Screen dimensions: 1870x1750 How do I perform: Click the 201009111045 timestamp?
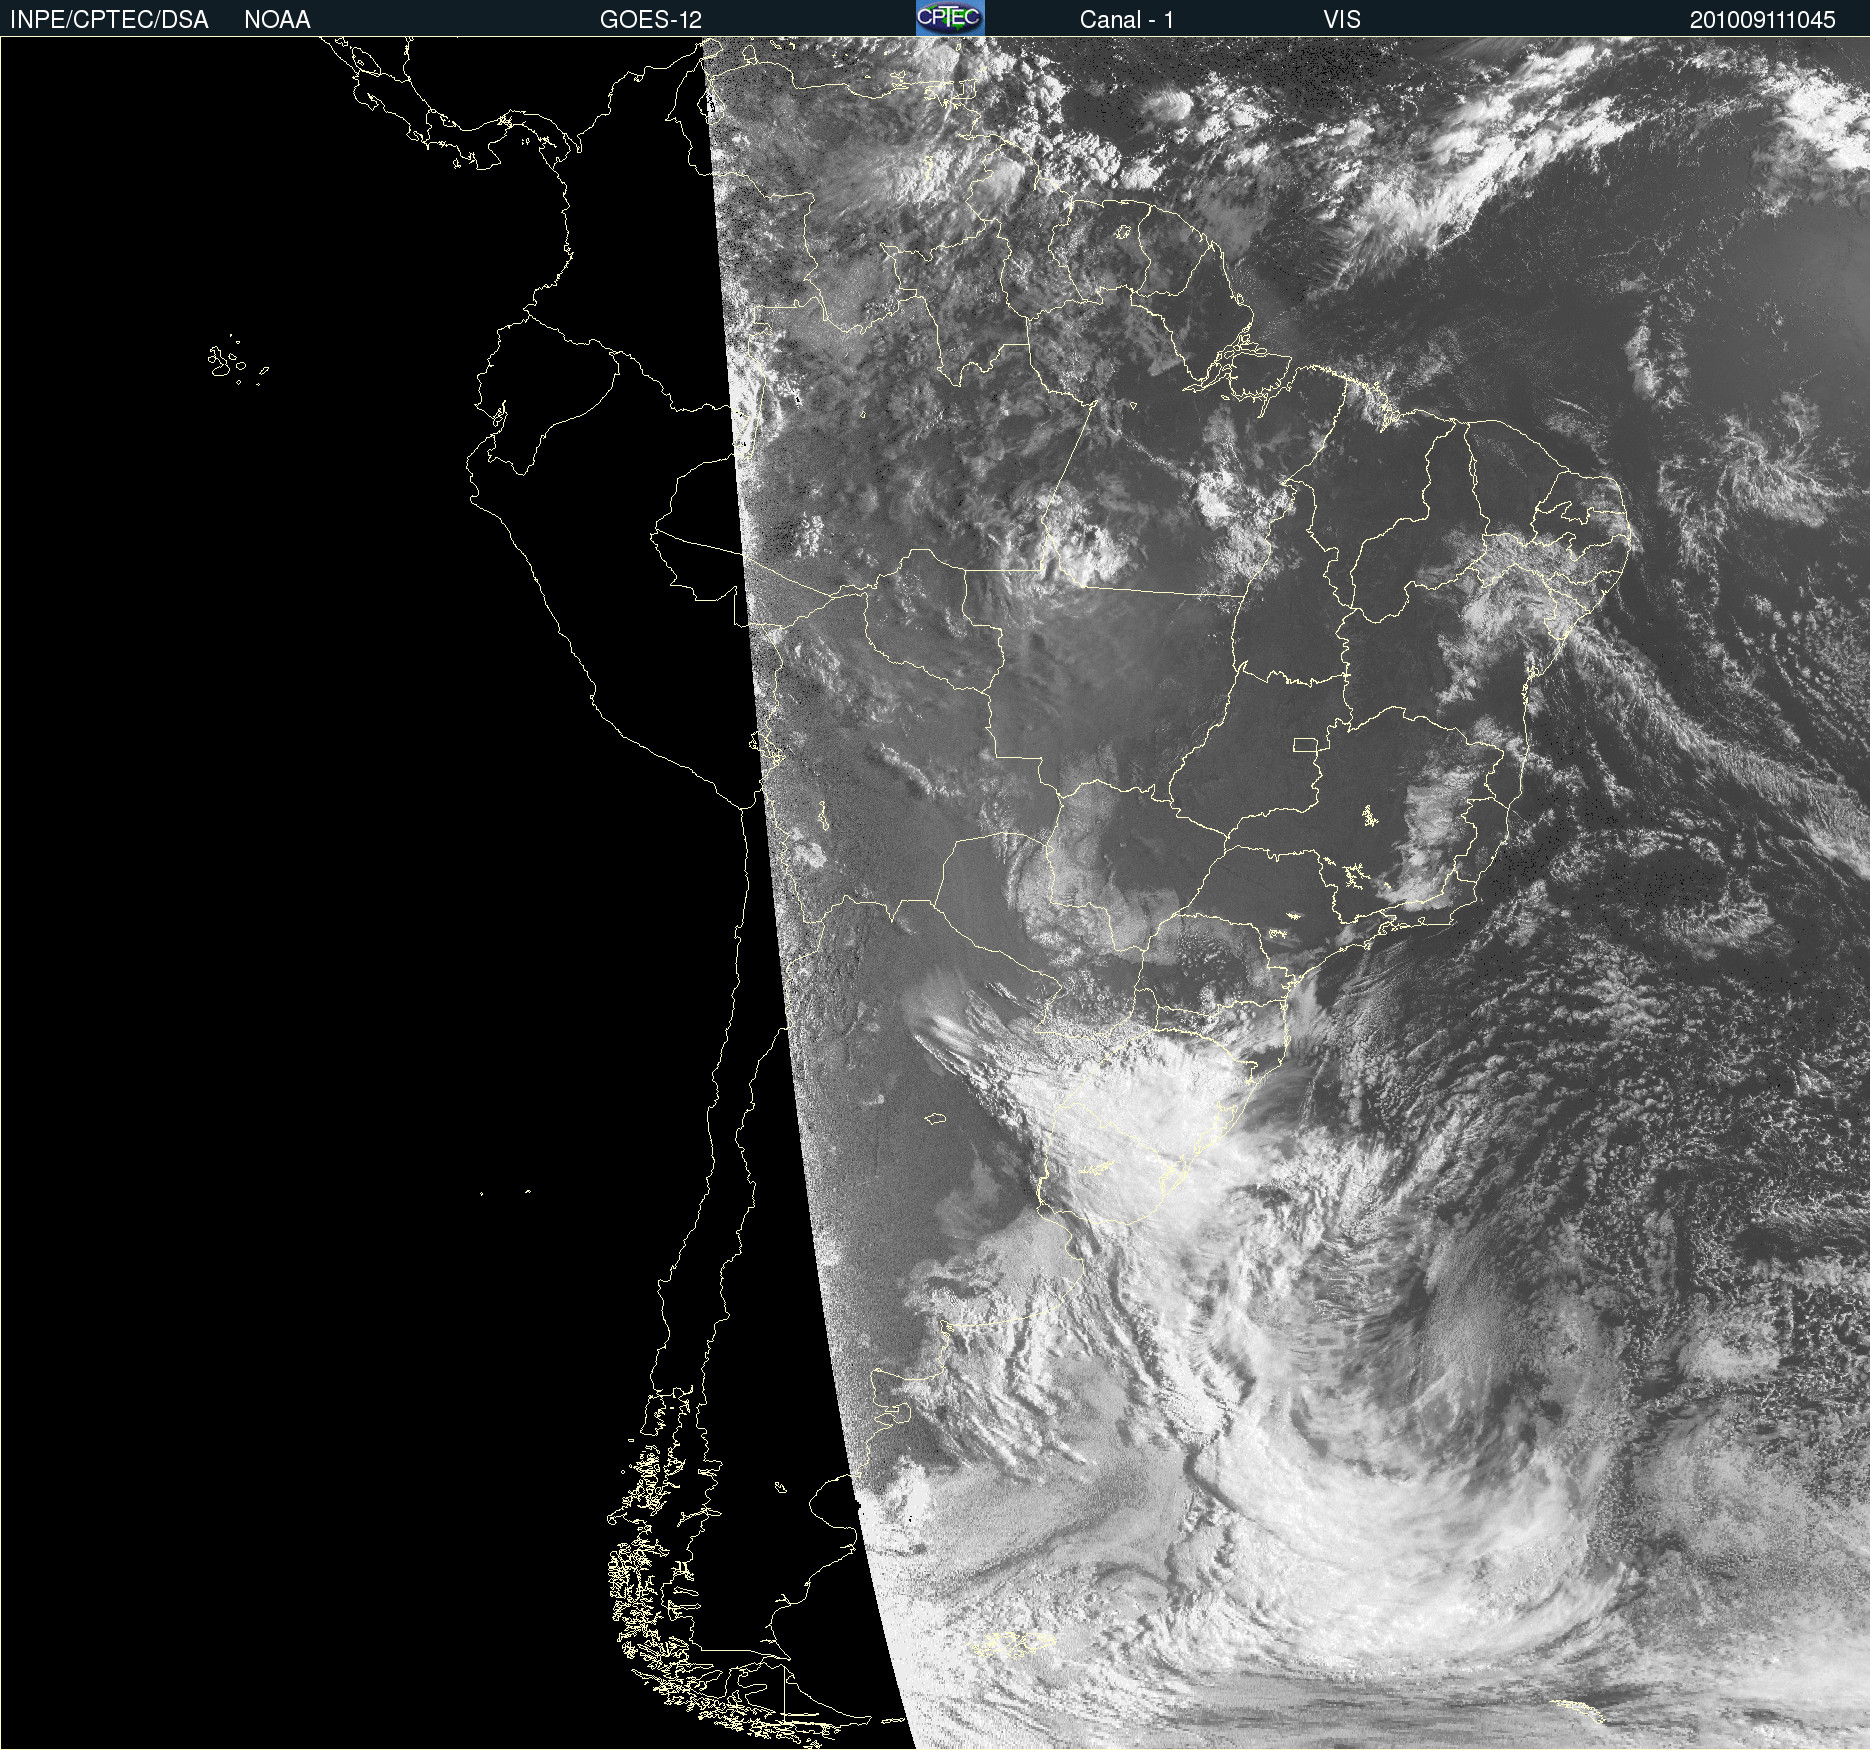coord(1762,20)
